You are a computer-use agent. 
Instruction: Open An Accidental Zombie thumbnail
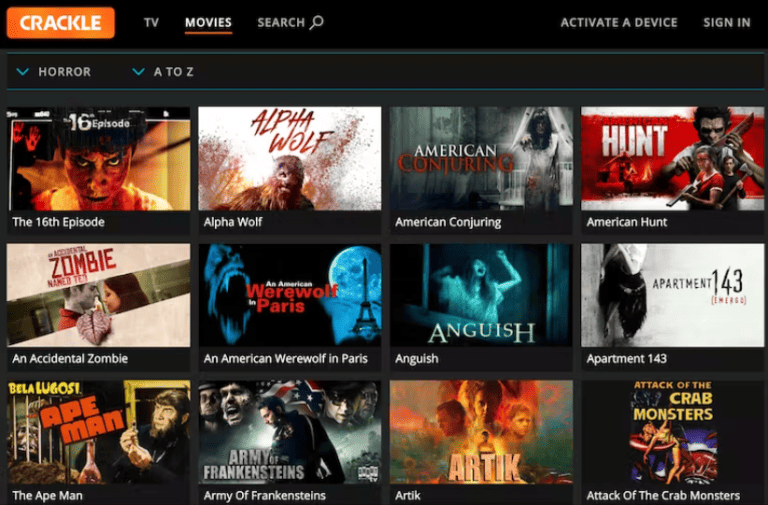[98, 295]
